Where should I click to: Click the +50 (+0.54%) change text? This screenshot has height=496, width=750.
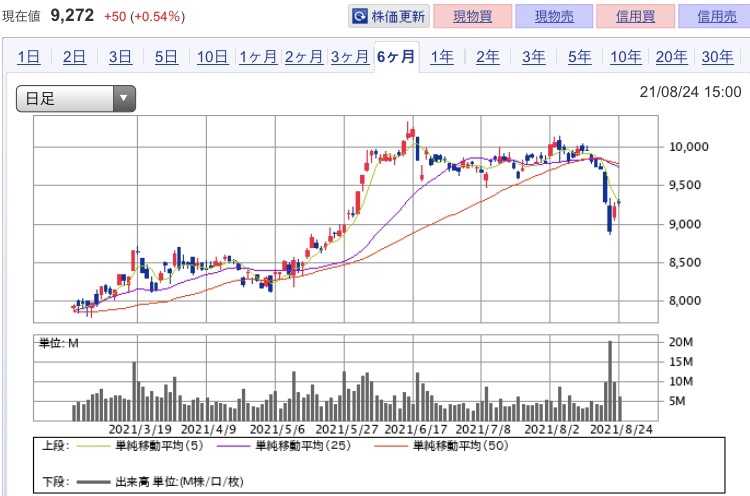tap(144, 17)
